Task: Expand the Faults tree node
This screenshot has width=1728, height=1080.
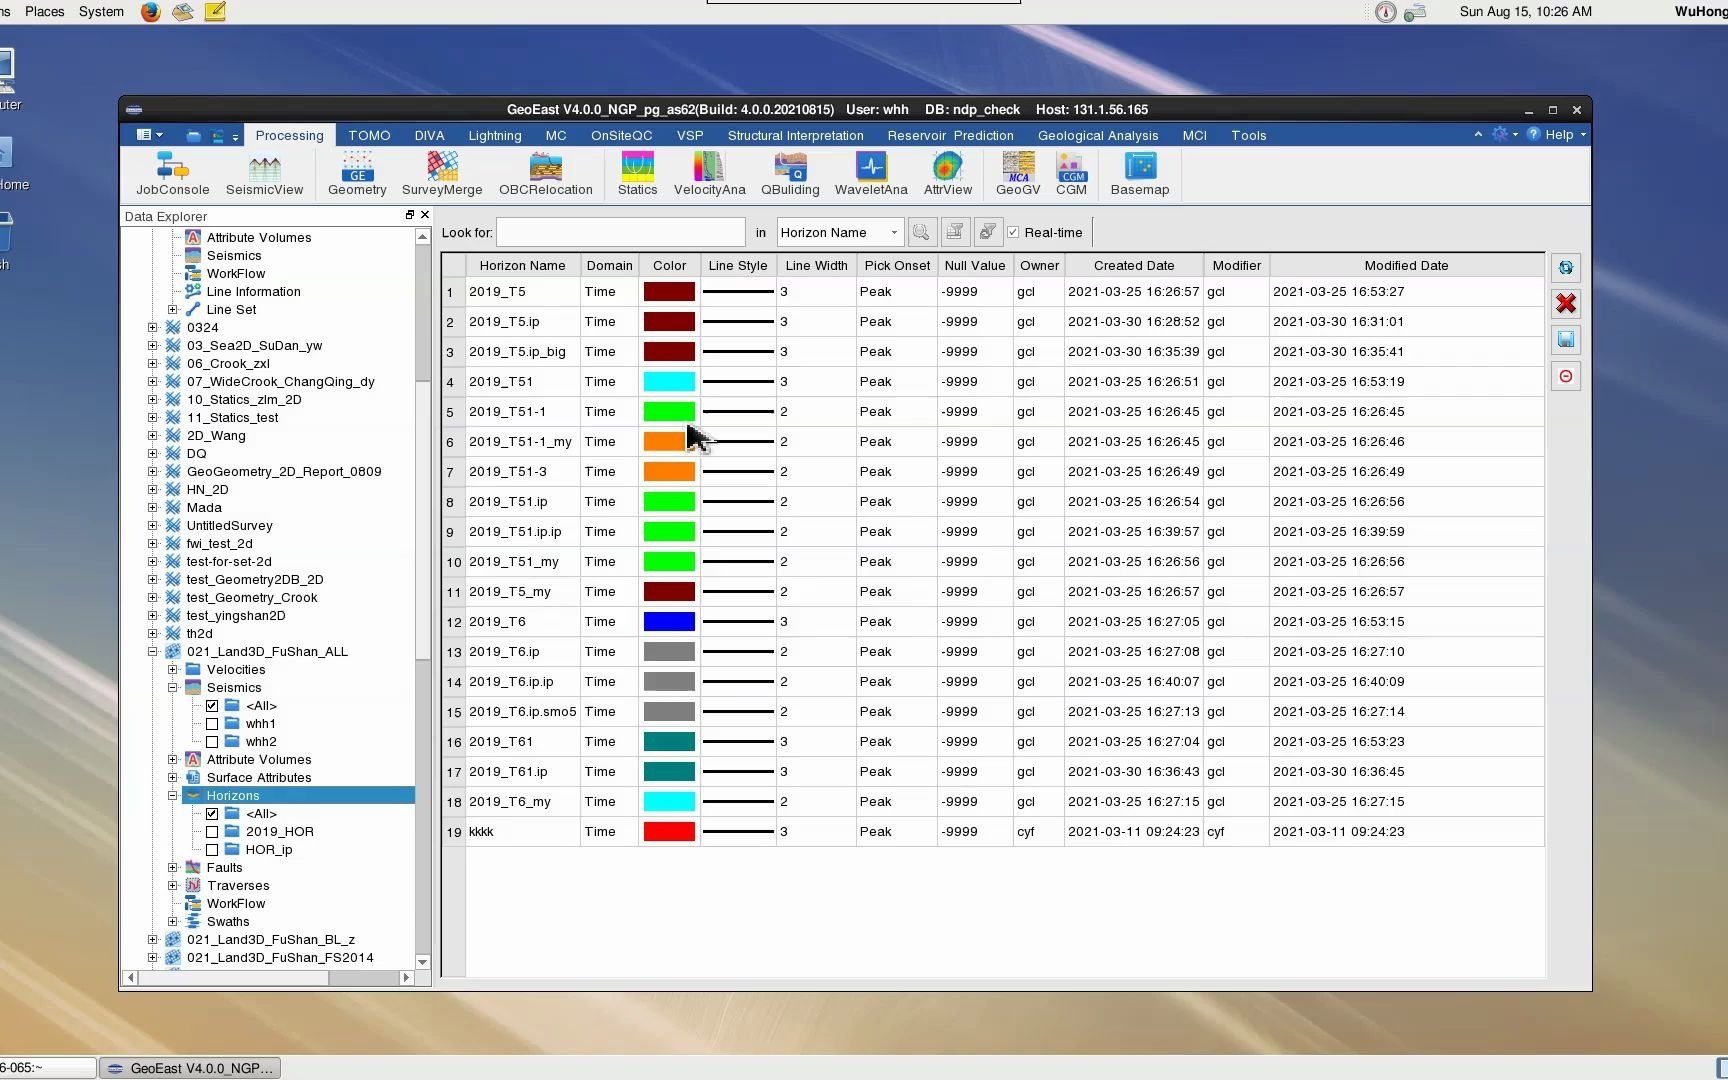Action: (173, 868)
